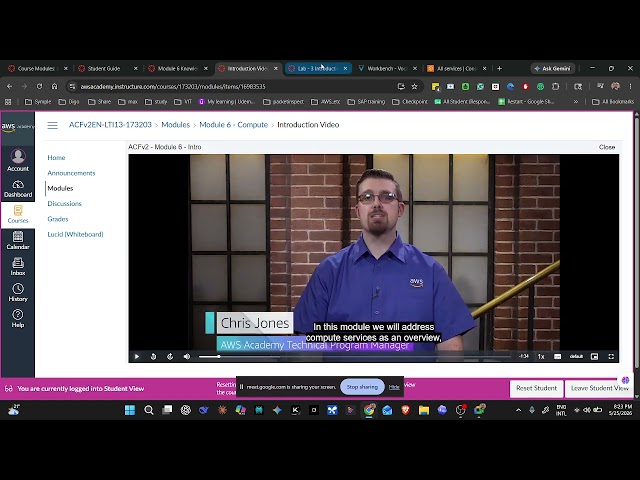Screen dimensions: 640x480
Task: Enable picture-in-picture mode for the video
Action: tap(594, 356)
